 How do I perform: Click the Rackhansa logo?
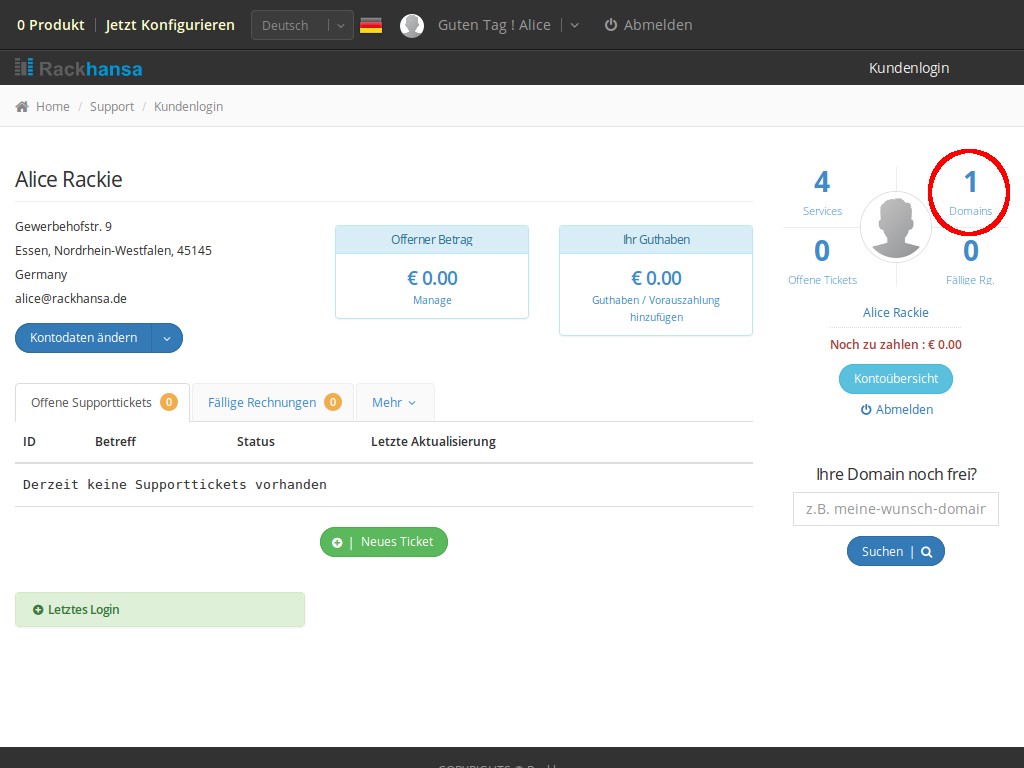coord(78,68)
